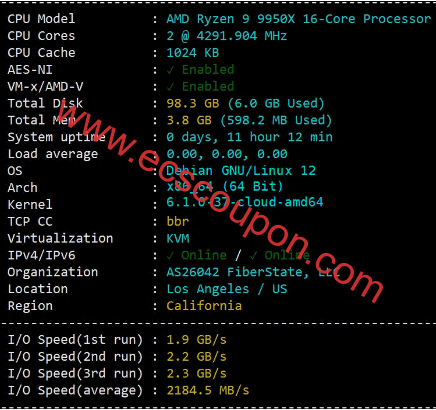Screen dimensions: 436x410
Task: Click the CPU Cache value 1024 KB
Action: click(193, 53)
